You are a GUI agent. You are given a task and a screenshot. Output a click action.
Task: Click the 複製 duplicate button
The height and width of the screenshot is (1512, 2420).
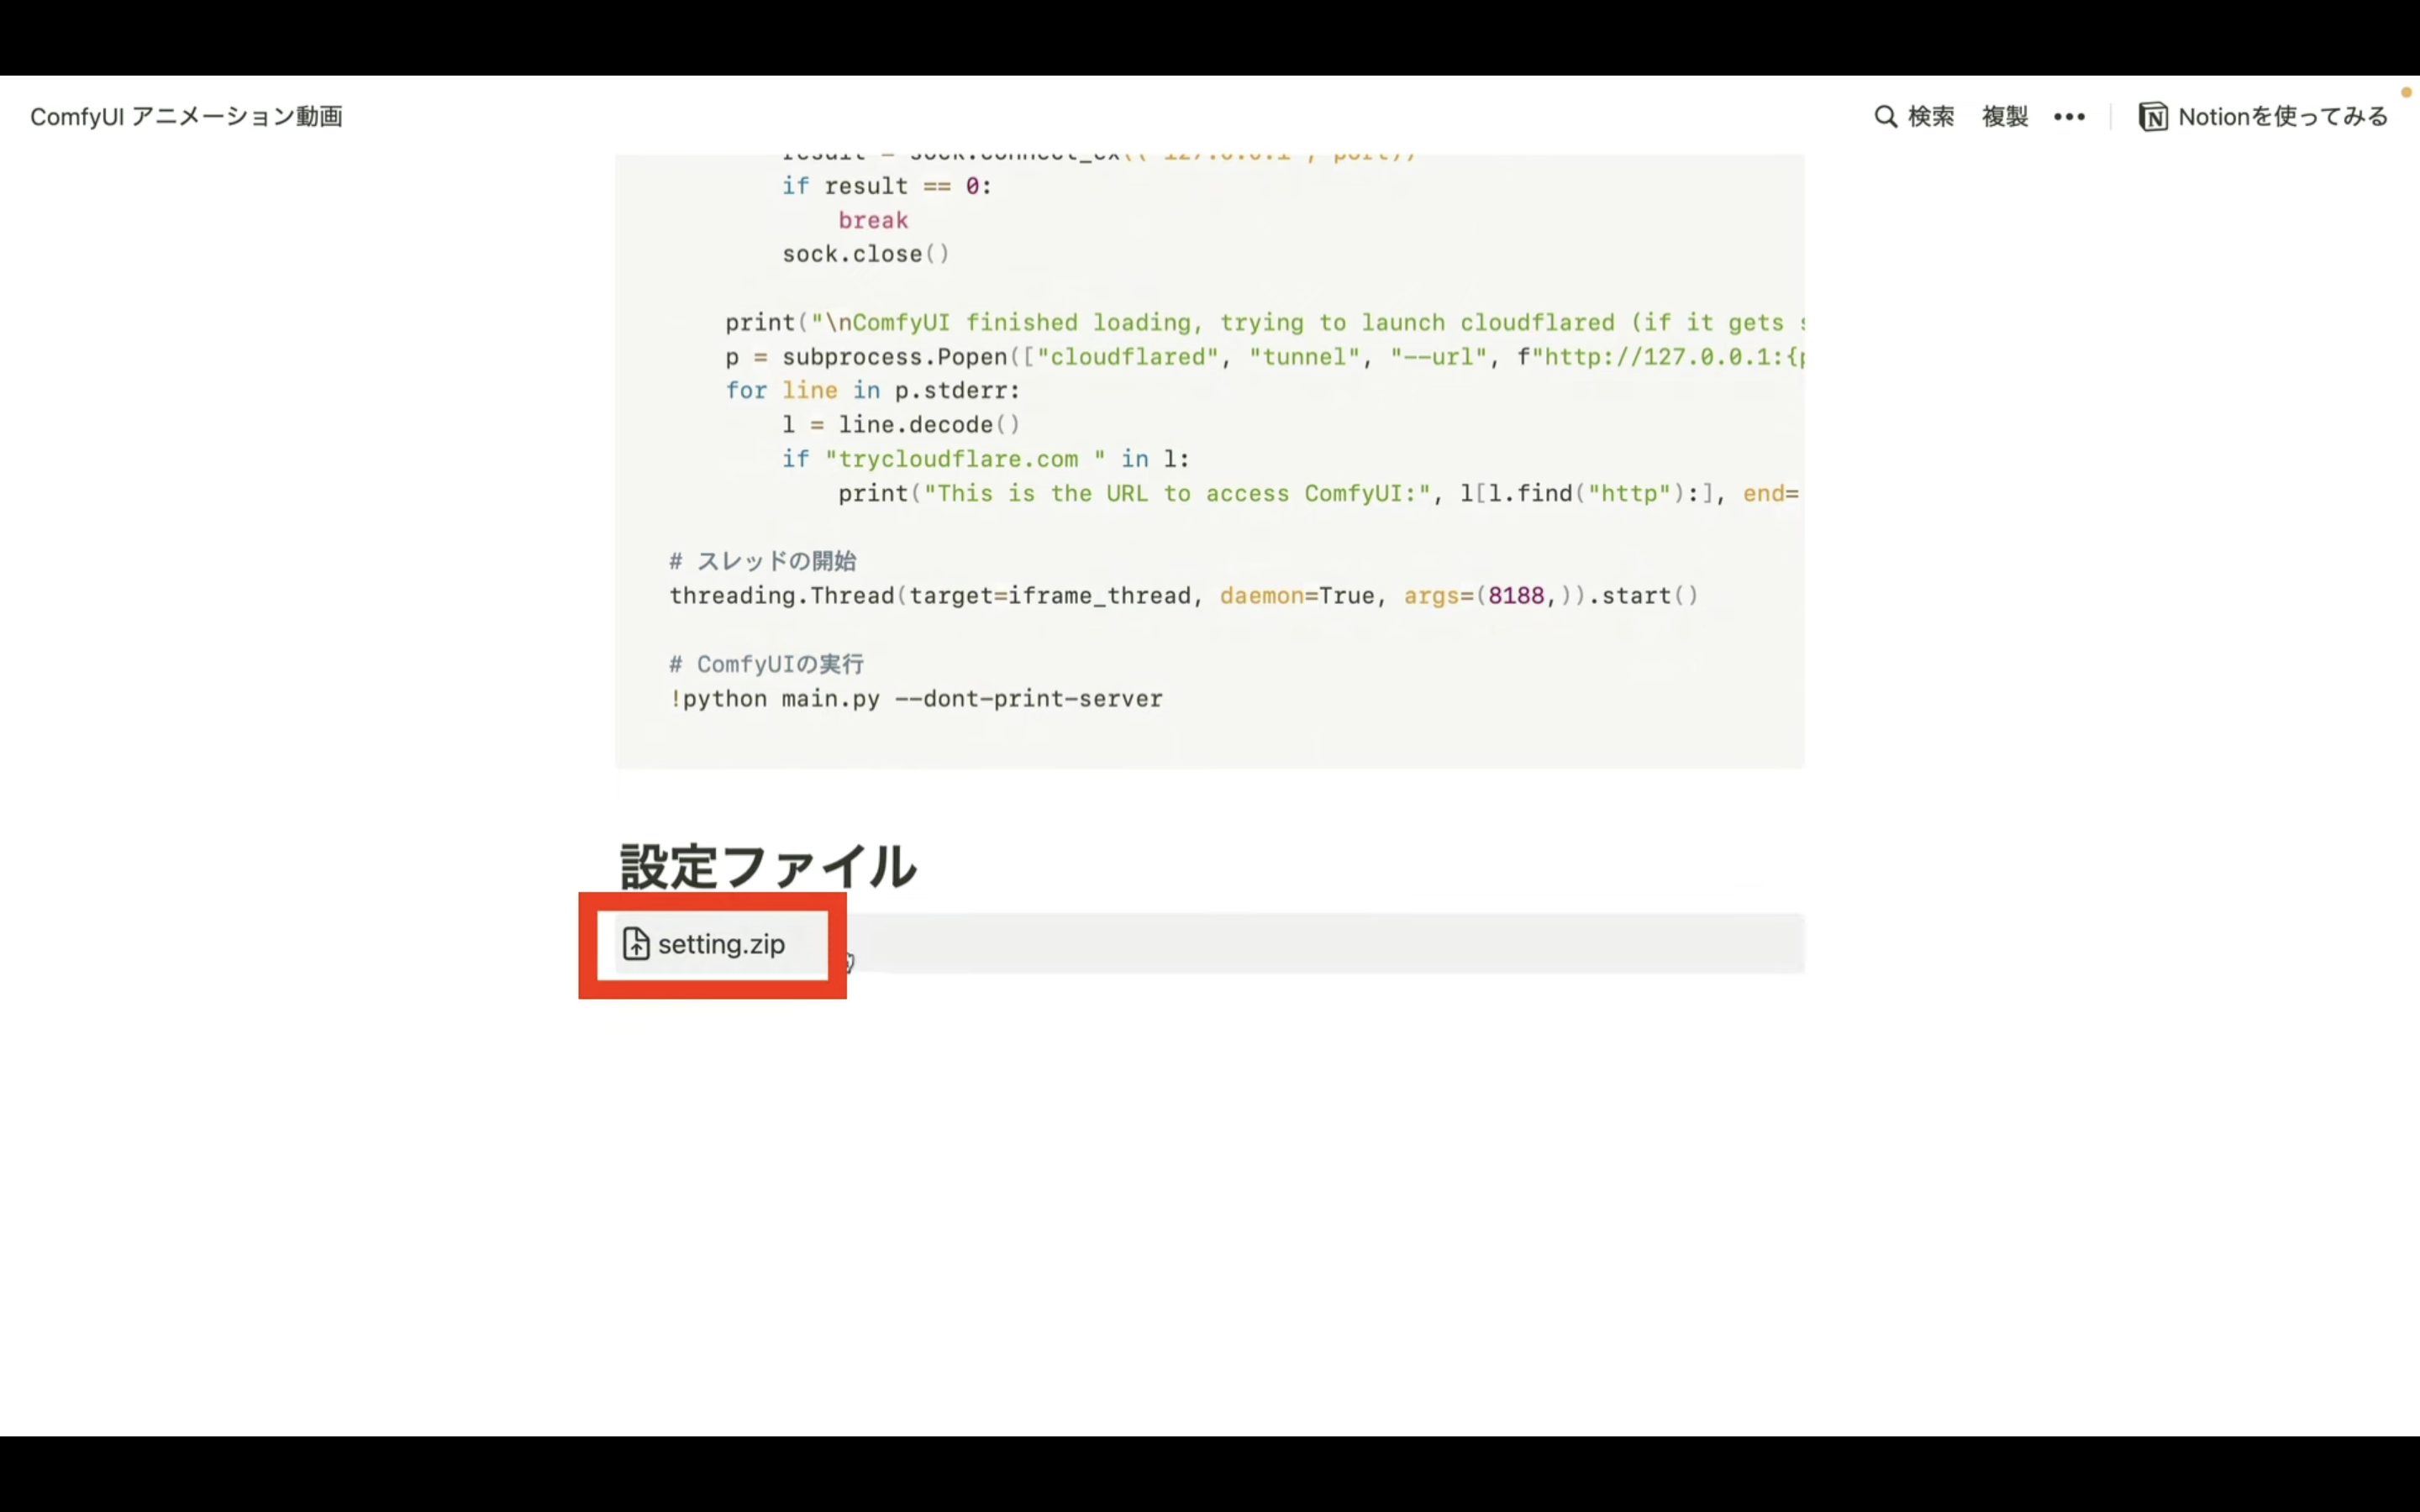point(2005,117)
